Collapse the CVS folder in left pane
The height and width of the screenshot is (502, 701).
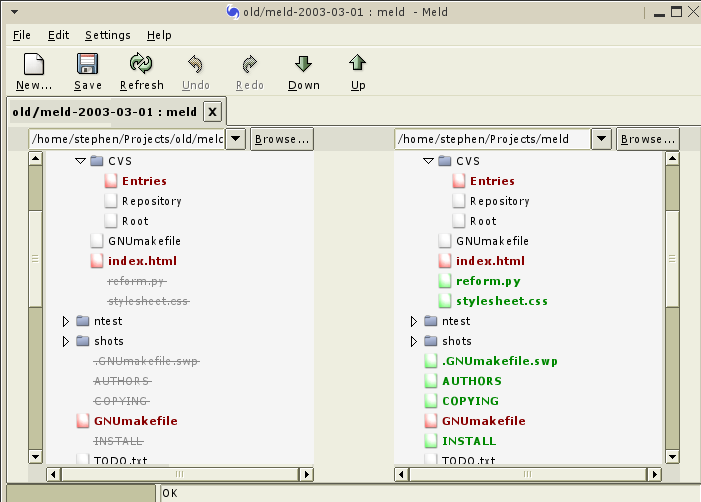coord(80,161)
